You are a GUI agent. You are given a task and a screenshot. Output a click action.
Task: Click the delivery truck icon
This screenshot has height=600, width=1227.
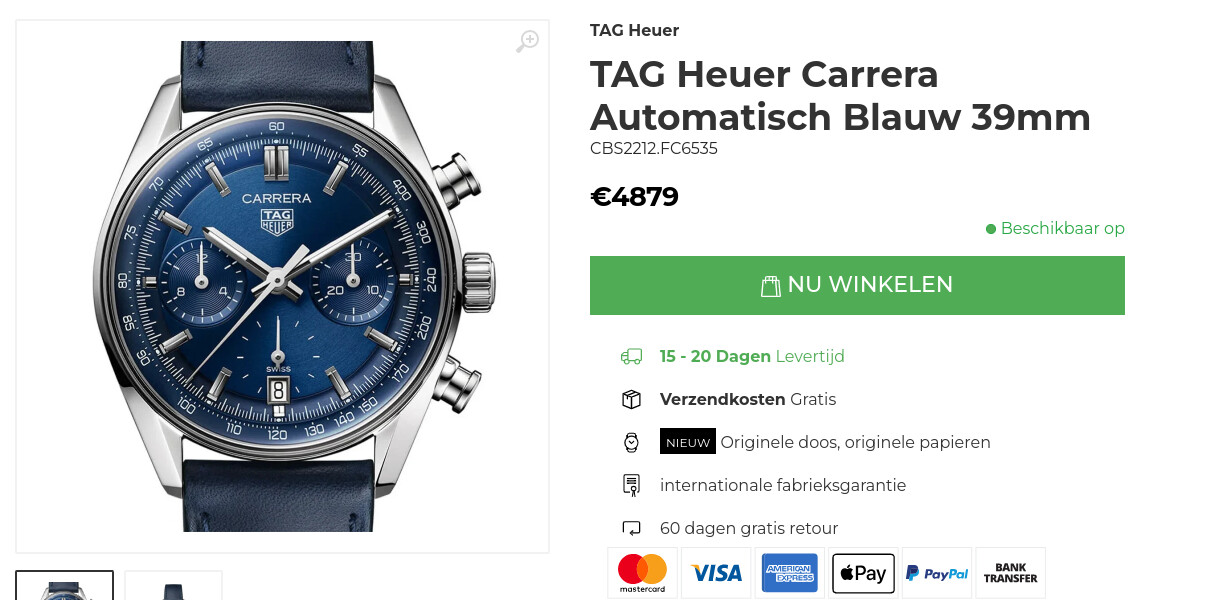631,356
